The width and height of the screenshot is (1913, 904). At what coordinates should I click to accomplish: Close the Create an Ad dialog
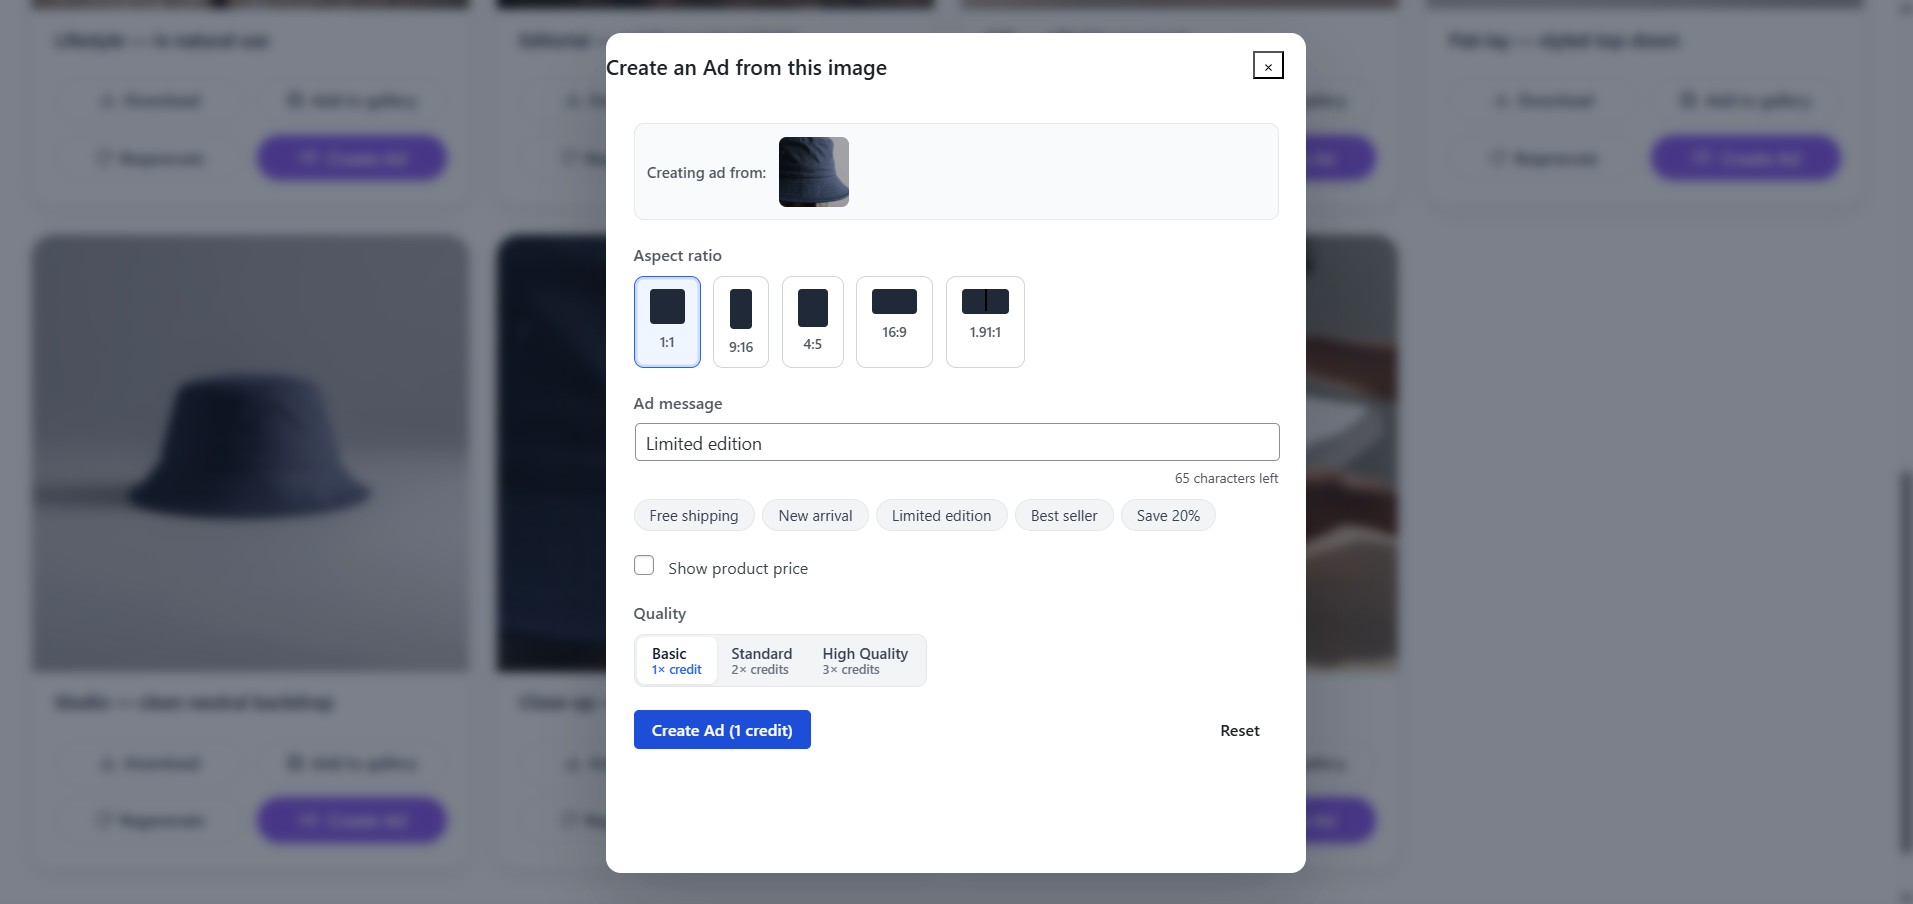(1268, 66)
